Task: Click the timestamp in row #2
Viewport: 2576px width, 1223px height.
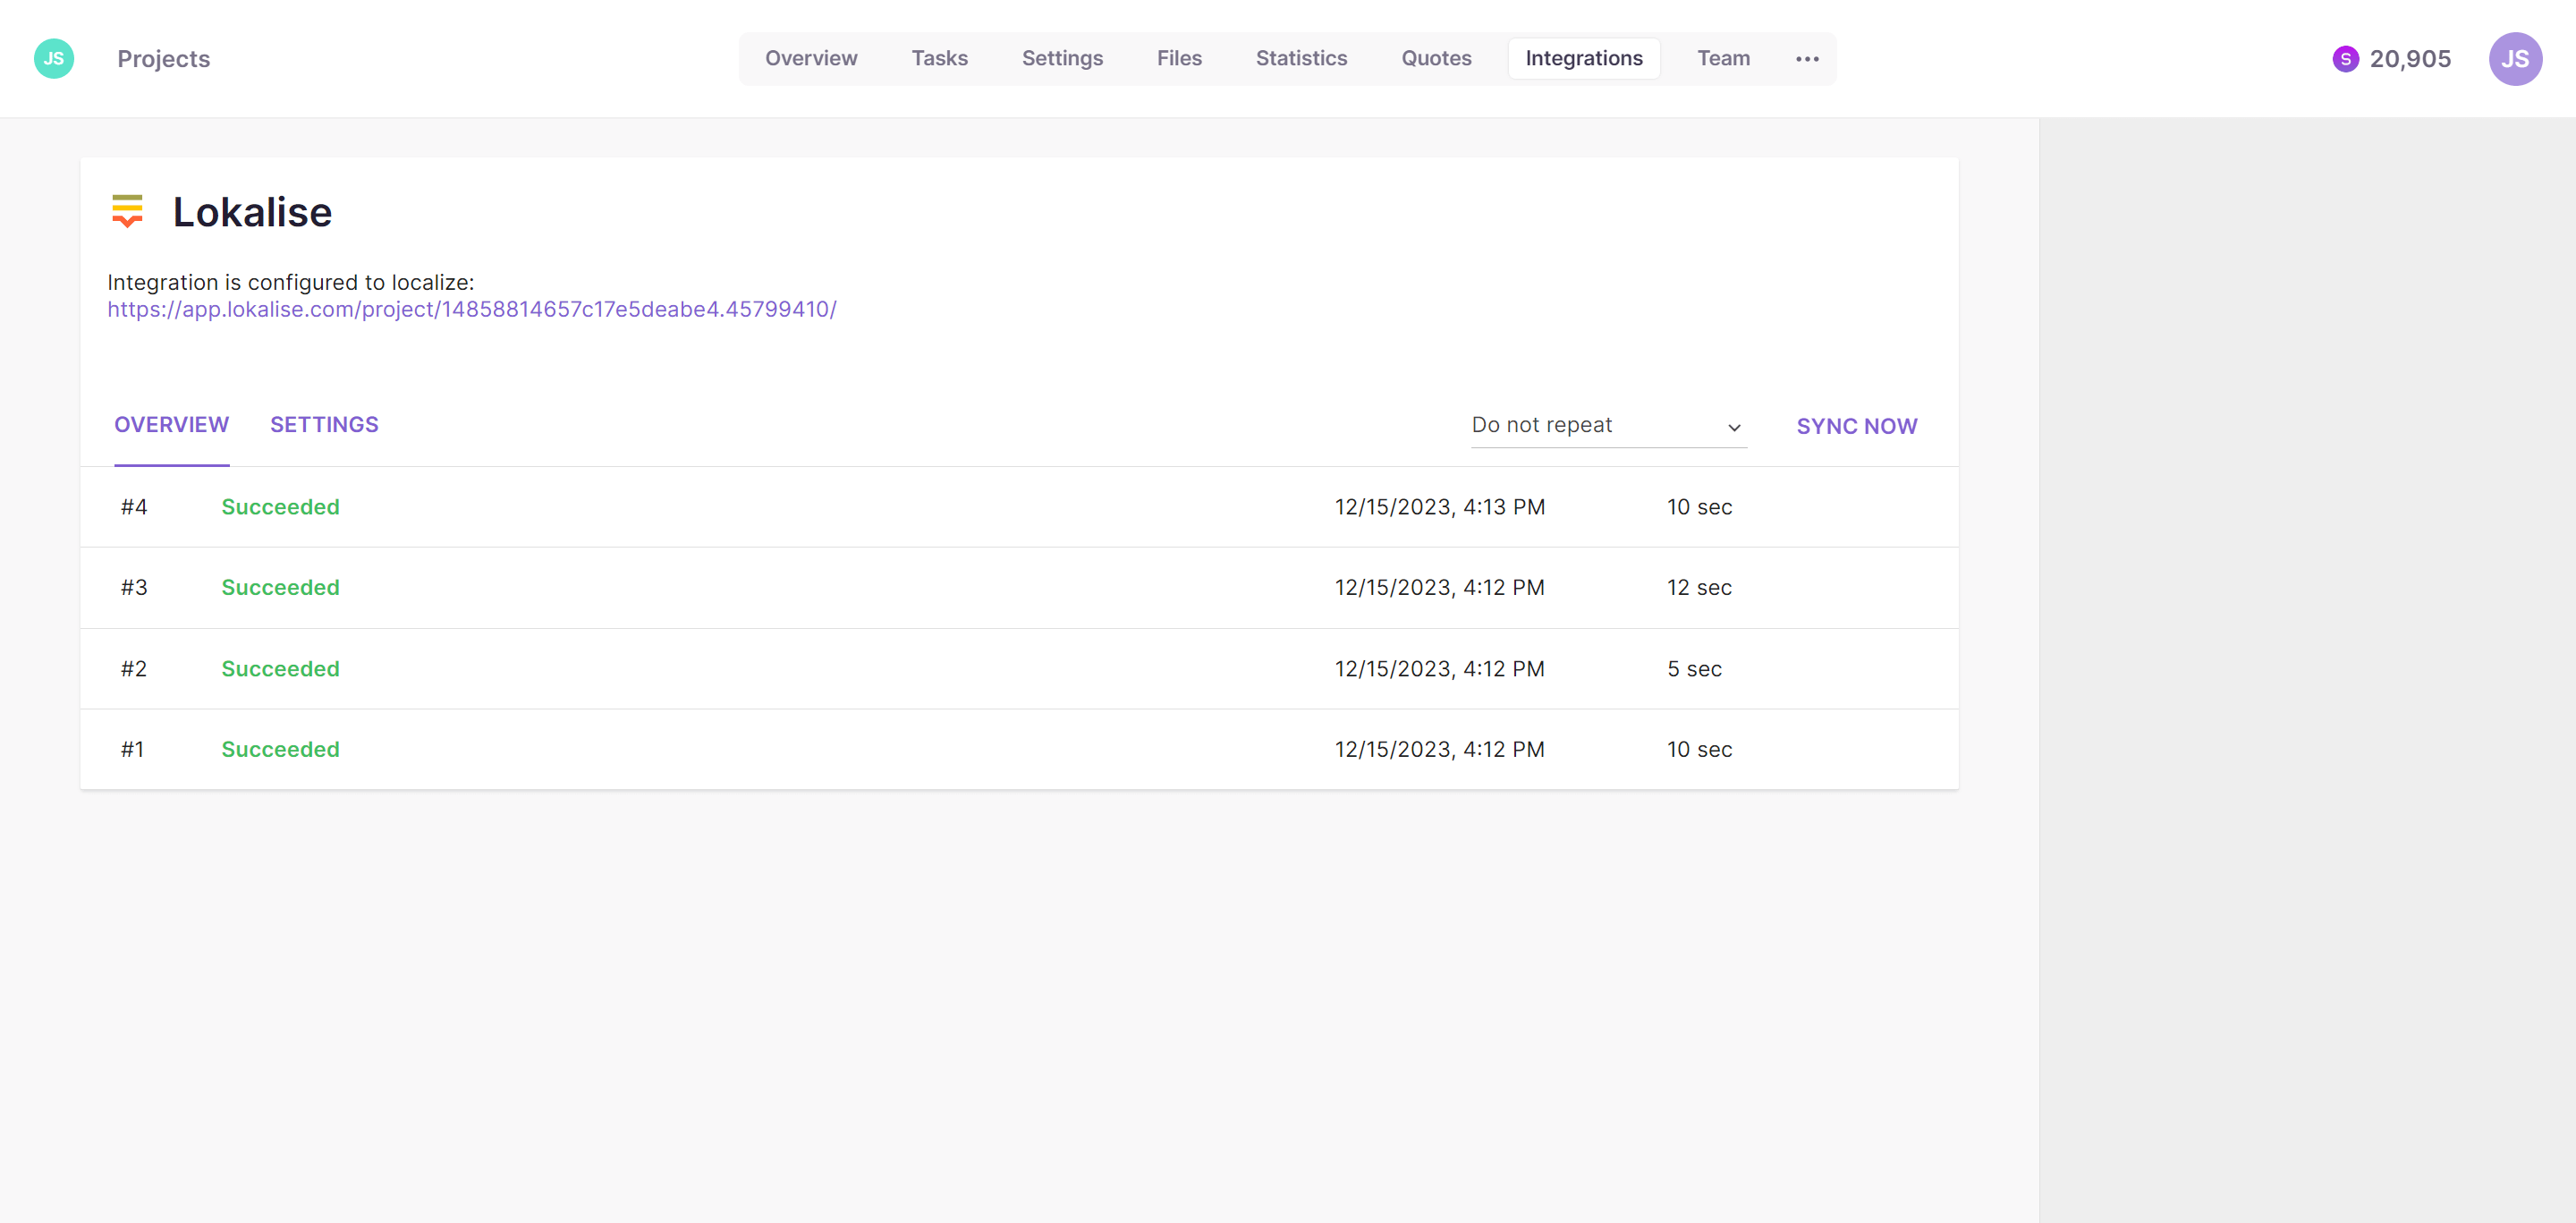Action: [x=1439, y=669]
